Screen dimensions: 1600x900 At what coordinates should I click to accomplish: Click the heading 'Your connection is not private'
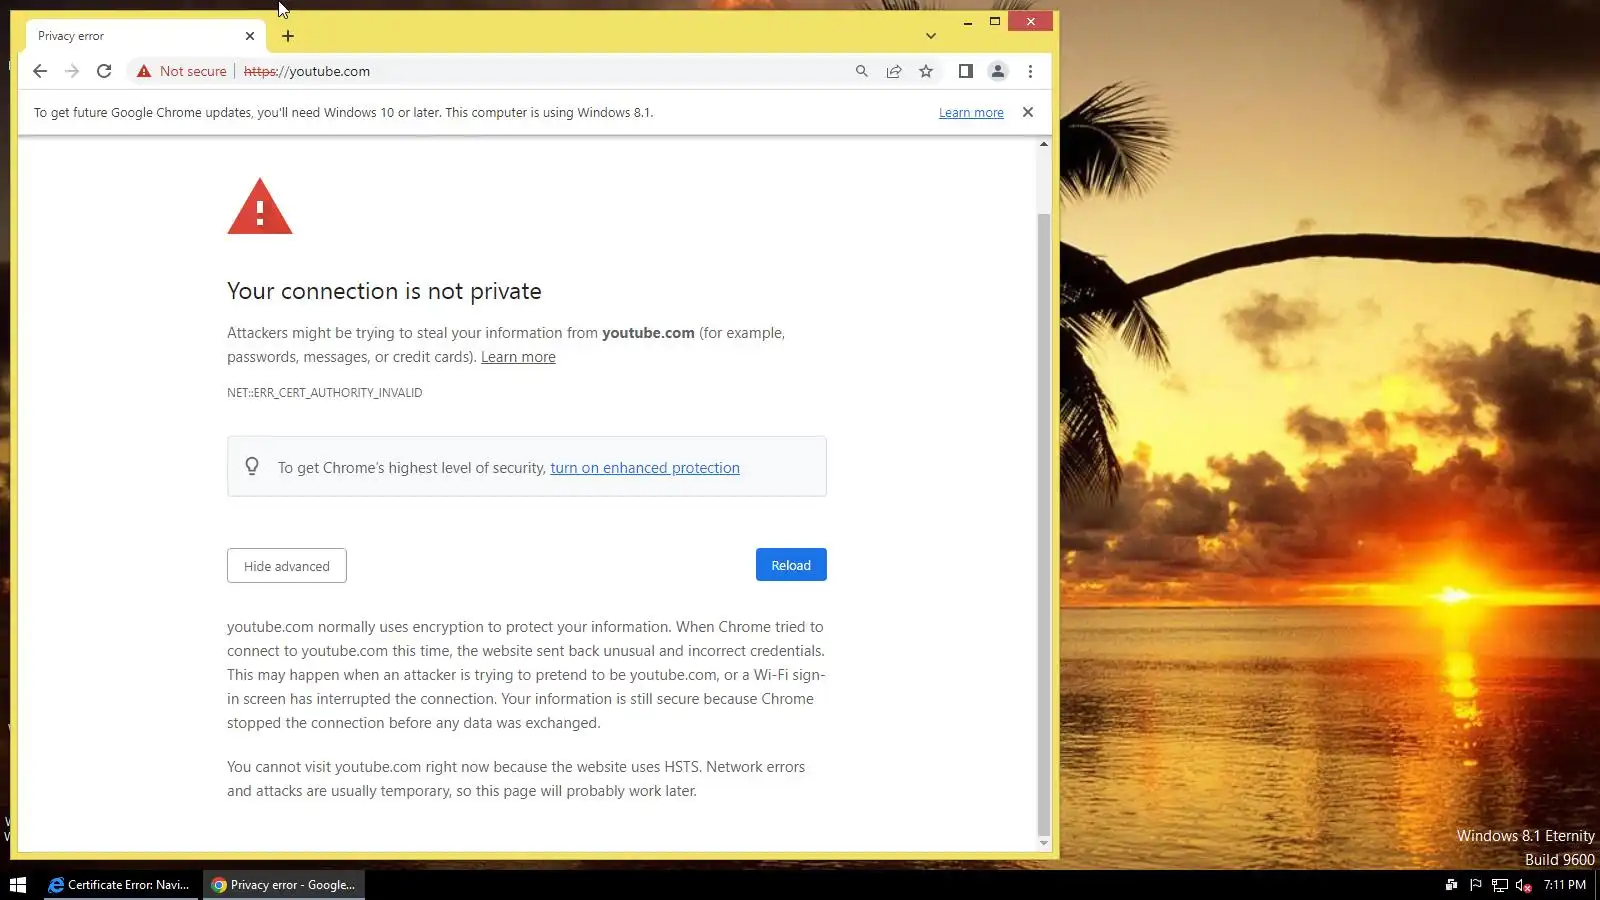tap(384, 291)
